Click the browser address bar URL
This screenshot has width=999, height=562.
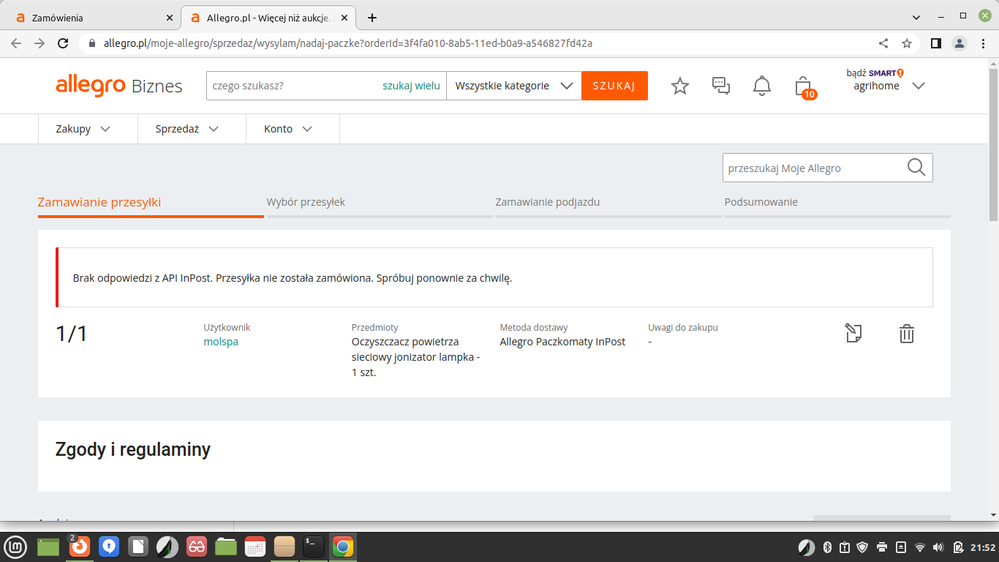click(348, 43)
